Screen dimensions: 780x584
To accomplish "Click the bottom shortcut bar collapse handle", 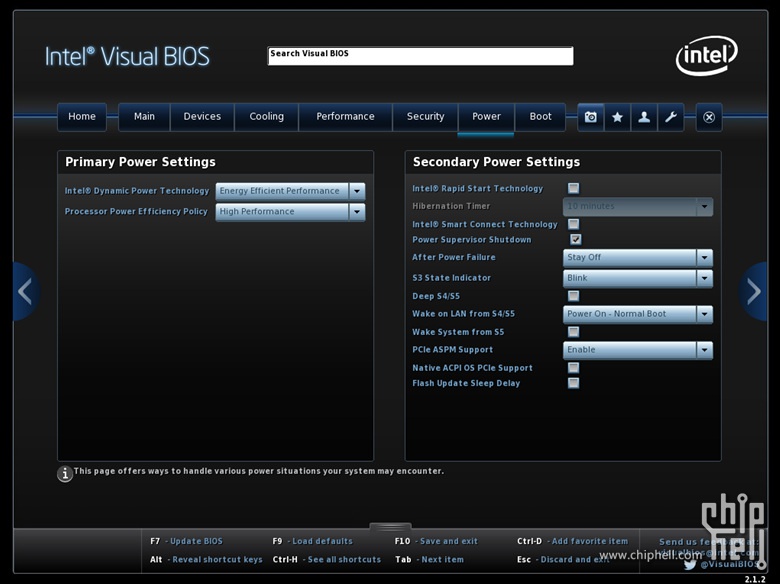I will [390, 526].
